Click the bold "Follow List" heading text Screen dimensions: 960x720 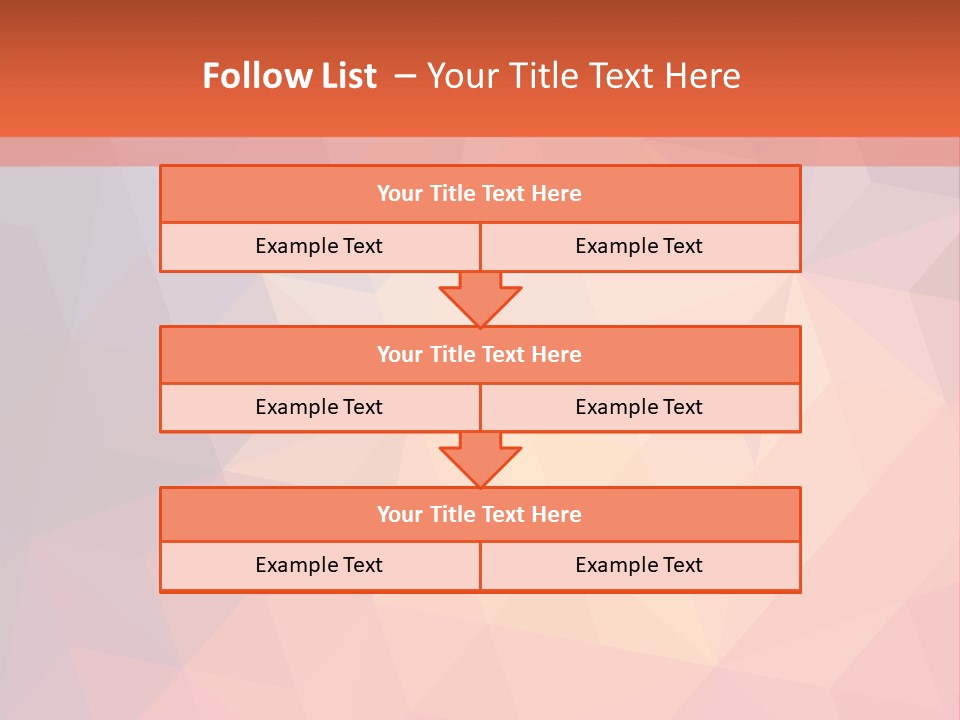coord(290,76)
